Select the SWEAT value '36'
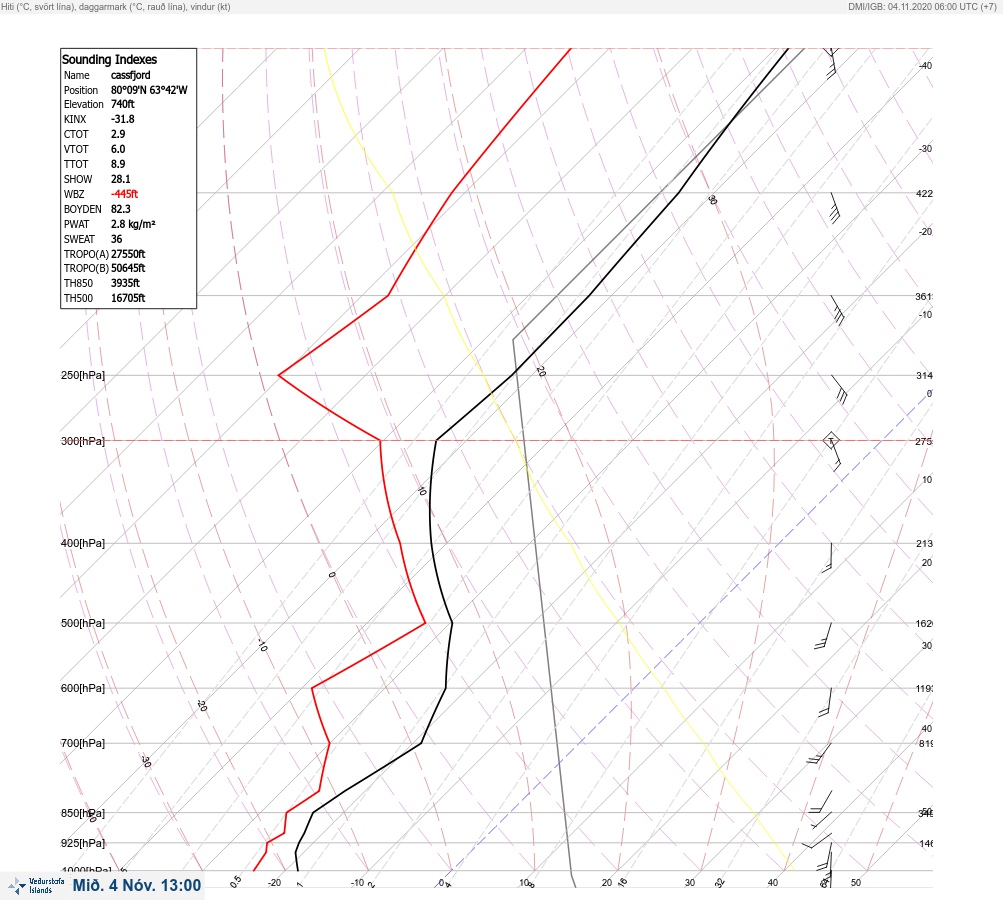This screenshot has height=900, width=1003. coord(116,239)
